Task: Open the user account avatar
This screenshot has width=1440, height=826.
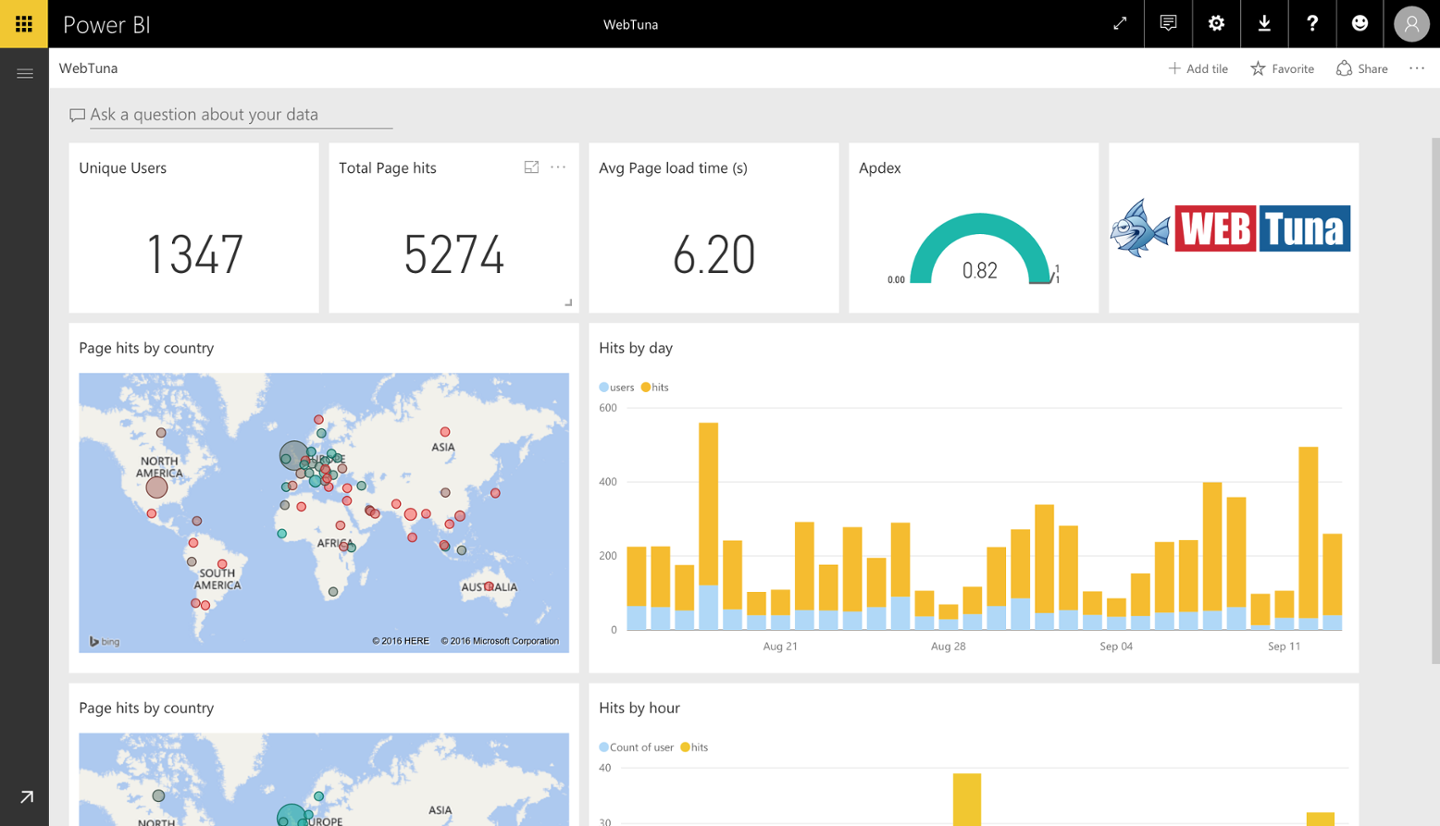Action: pyautogui.click(x=1412, y=24)
